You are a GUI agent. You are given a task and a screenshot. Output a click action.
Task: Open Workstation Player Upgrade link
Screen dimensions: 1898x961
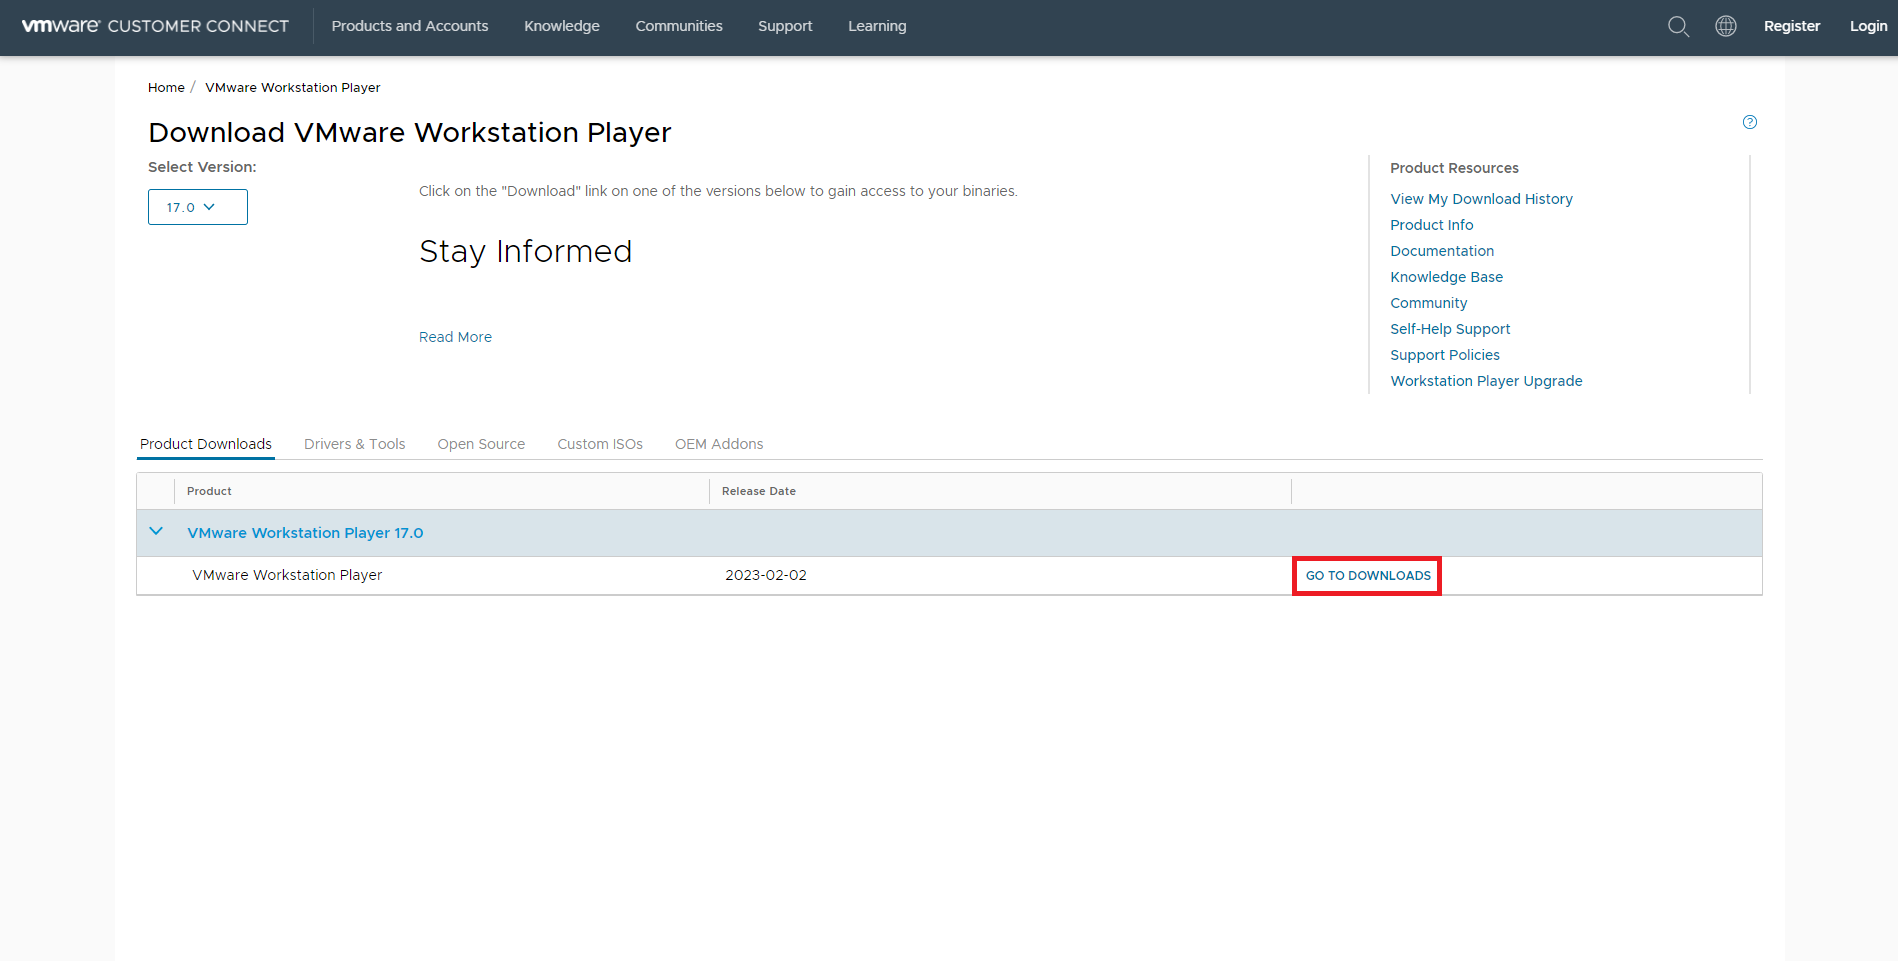pyautogui.click(x=1486, y=381)
